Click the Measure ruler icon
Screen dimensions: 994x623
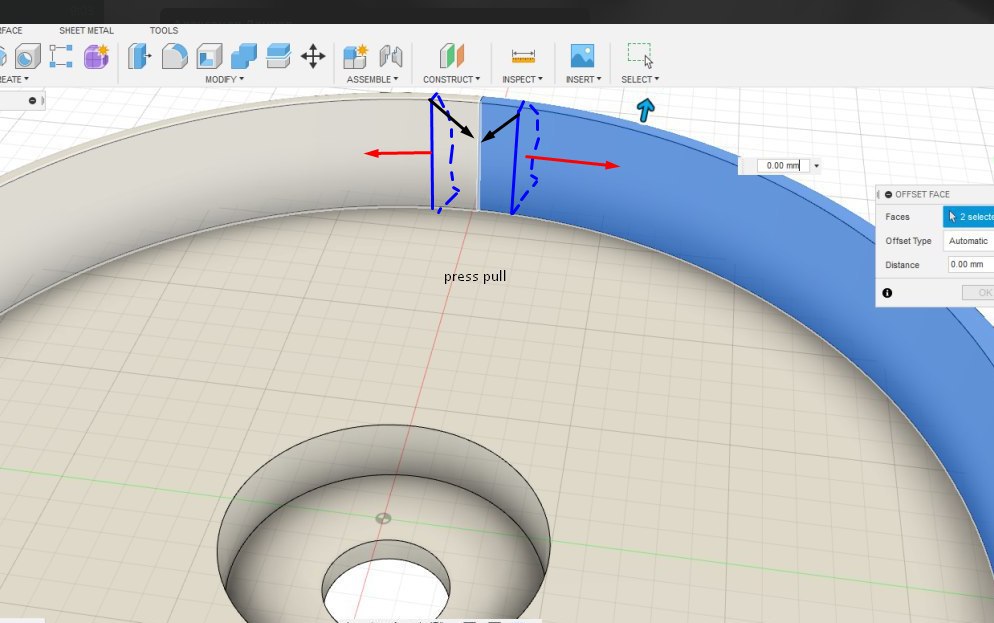pyautogui.click(x=523, y=56)
